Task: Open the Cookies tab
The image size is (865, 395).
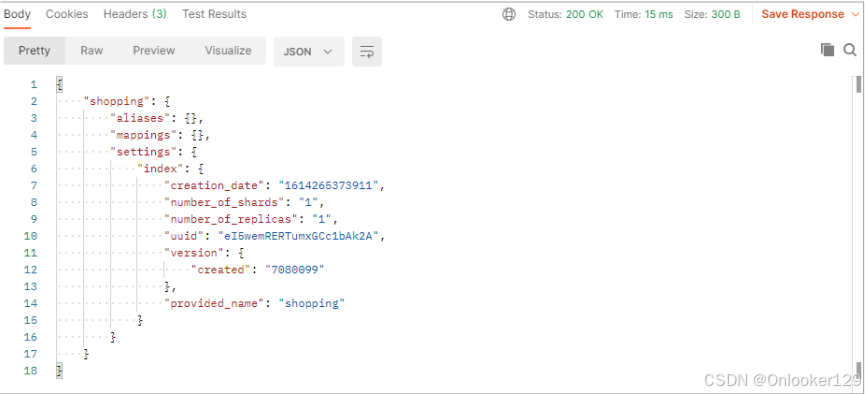Action: point(67,14)
